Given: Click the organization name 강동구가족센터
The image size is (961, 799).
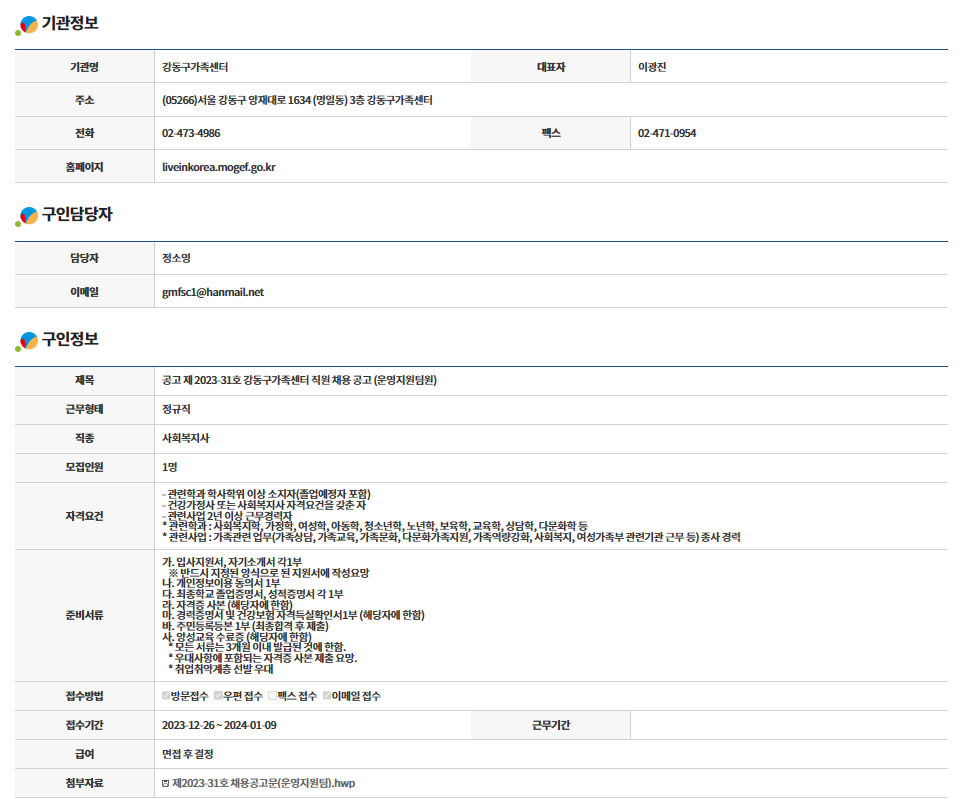Looking at the screenshot, I should click(196, 67).
